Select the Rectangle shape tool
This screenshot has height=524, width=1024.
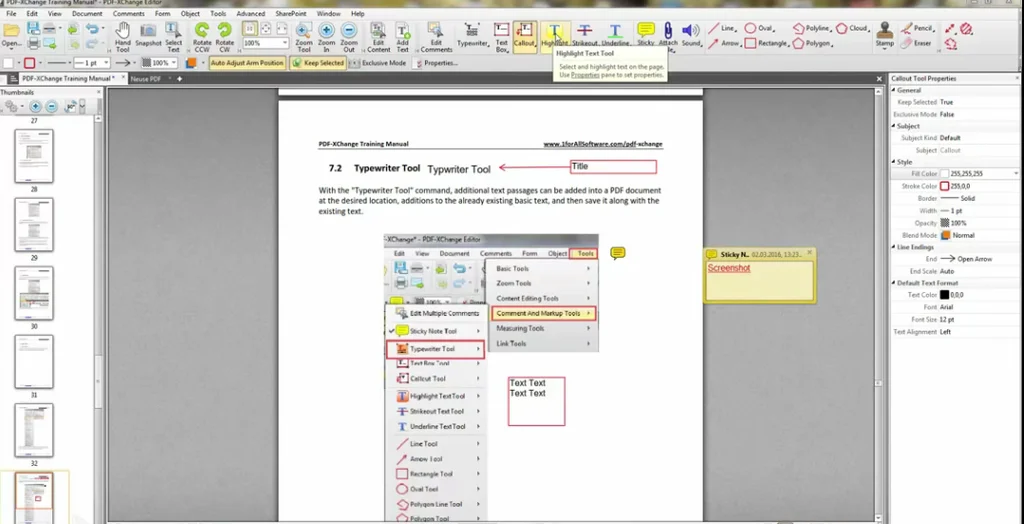(x=767, y=43)
